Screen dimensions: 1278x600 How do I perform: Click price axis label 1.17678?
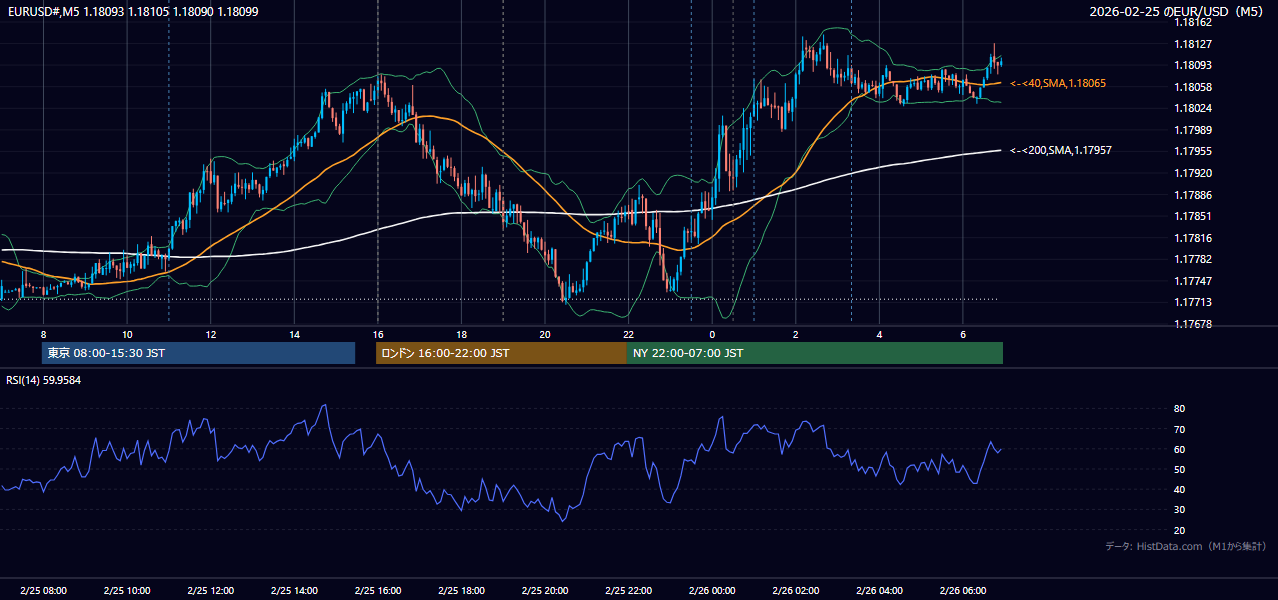click(1194, 324)
